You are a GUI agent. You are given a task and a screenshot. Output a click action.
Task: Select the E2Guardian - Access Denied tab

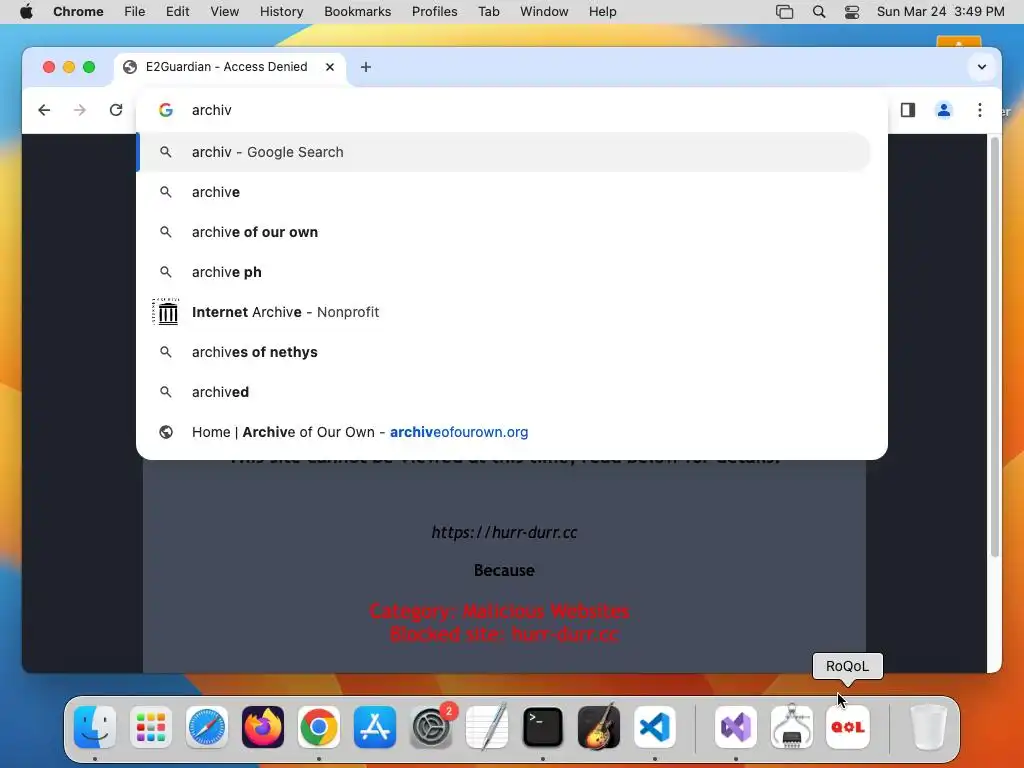pyautogui.click(x=230, y=67)
